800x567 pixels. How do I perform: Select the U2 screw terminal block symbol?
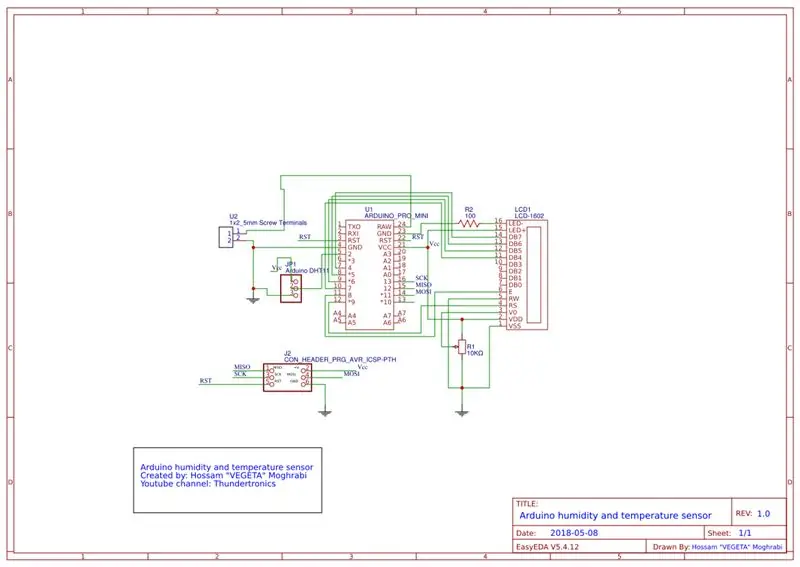226,237
